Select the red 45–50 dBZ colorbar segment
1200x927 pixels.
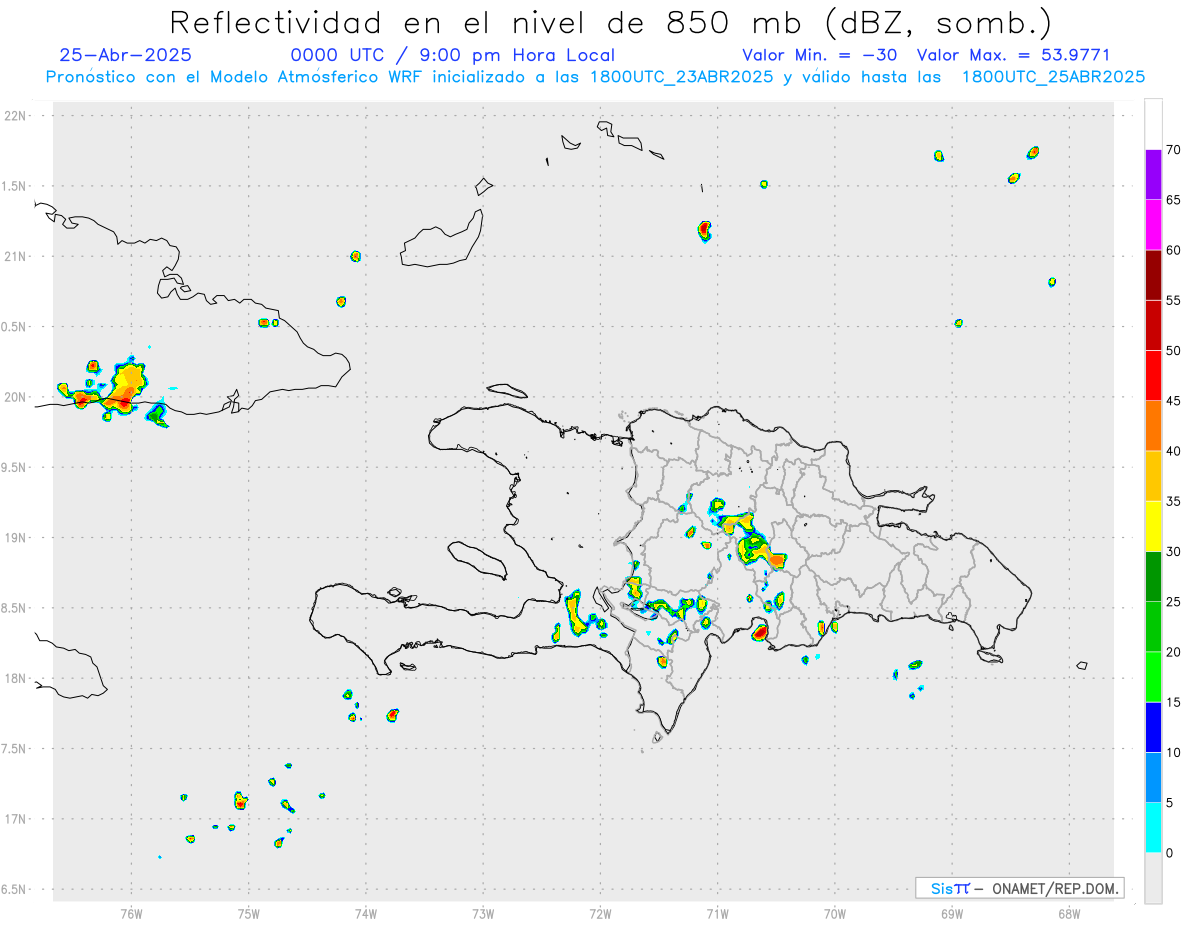click(1153, 376)
